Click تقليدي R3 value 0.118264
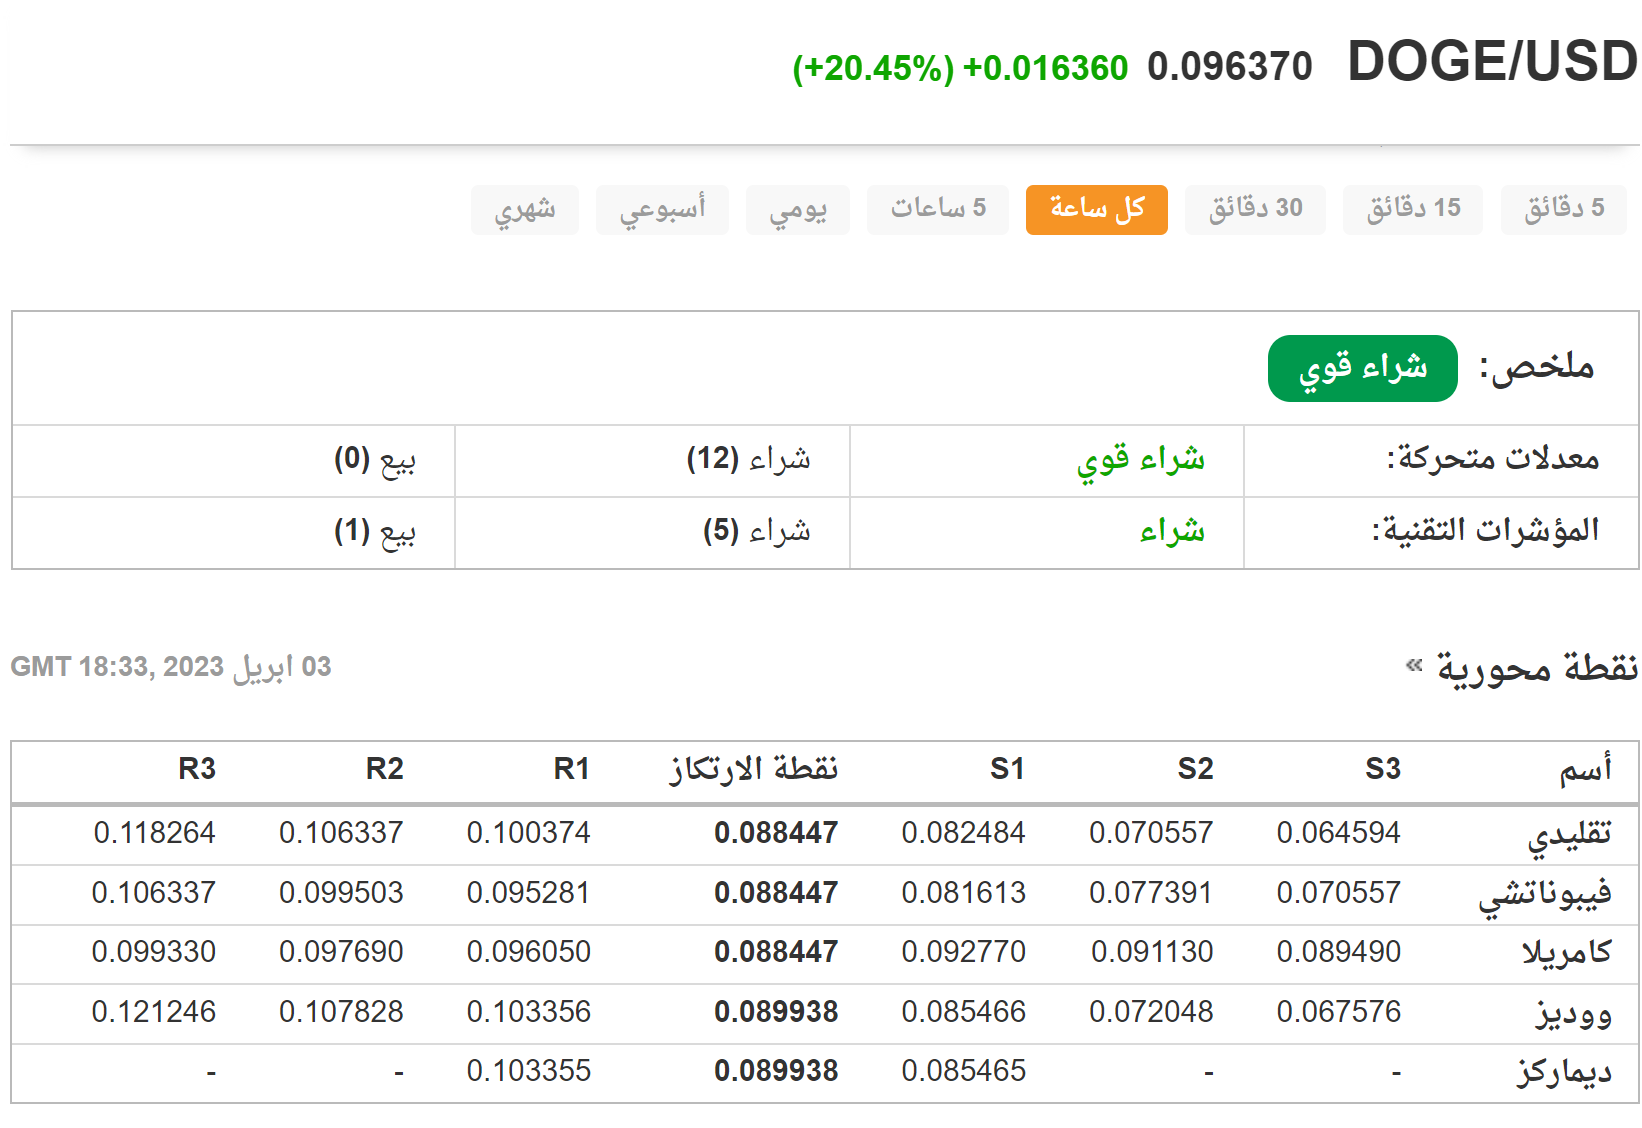Screen dimensions: 1642x1128 coord(154,833)
